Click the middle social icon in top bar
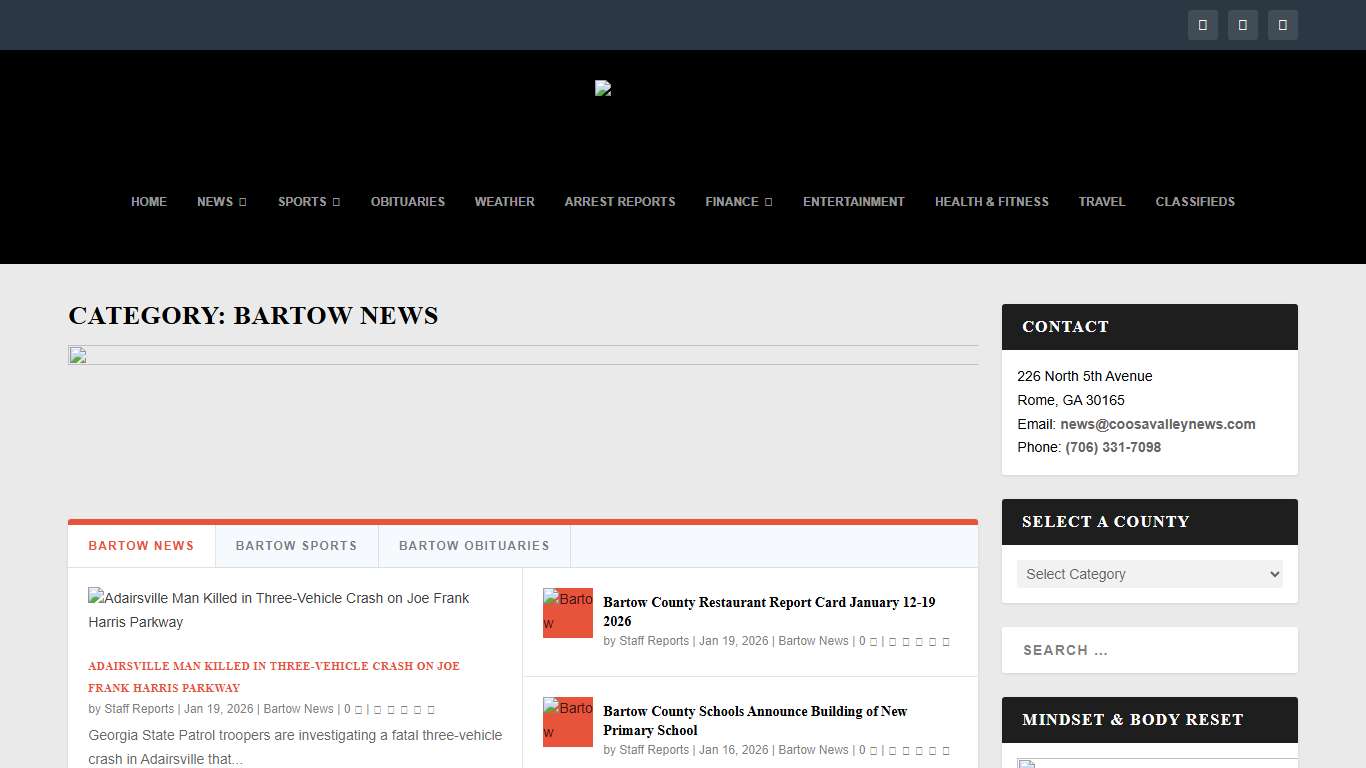Screen dimensions: 1366x768 click(1242, 25)
